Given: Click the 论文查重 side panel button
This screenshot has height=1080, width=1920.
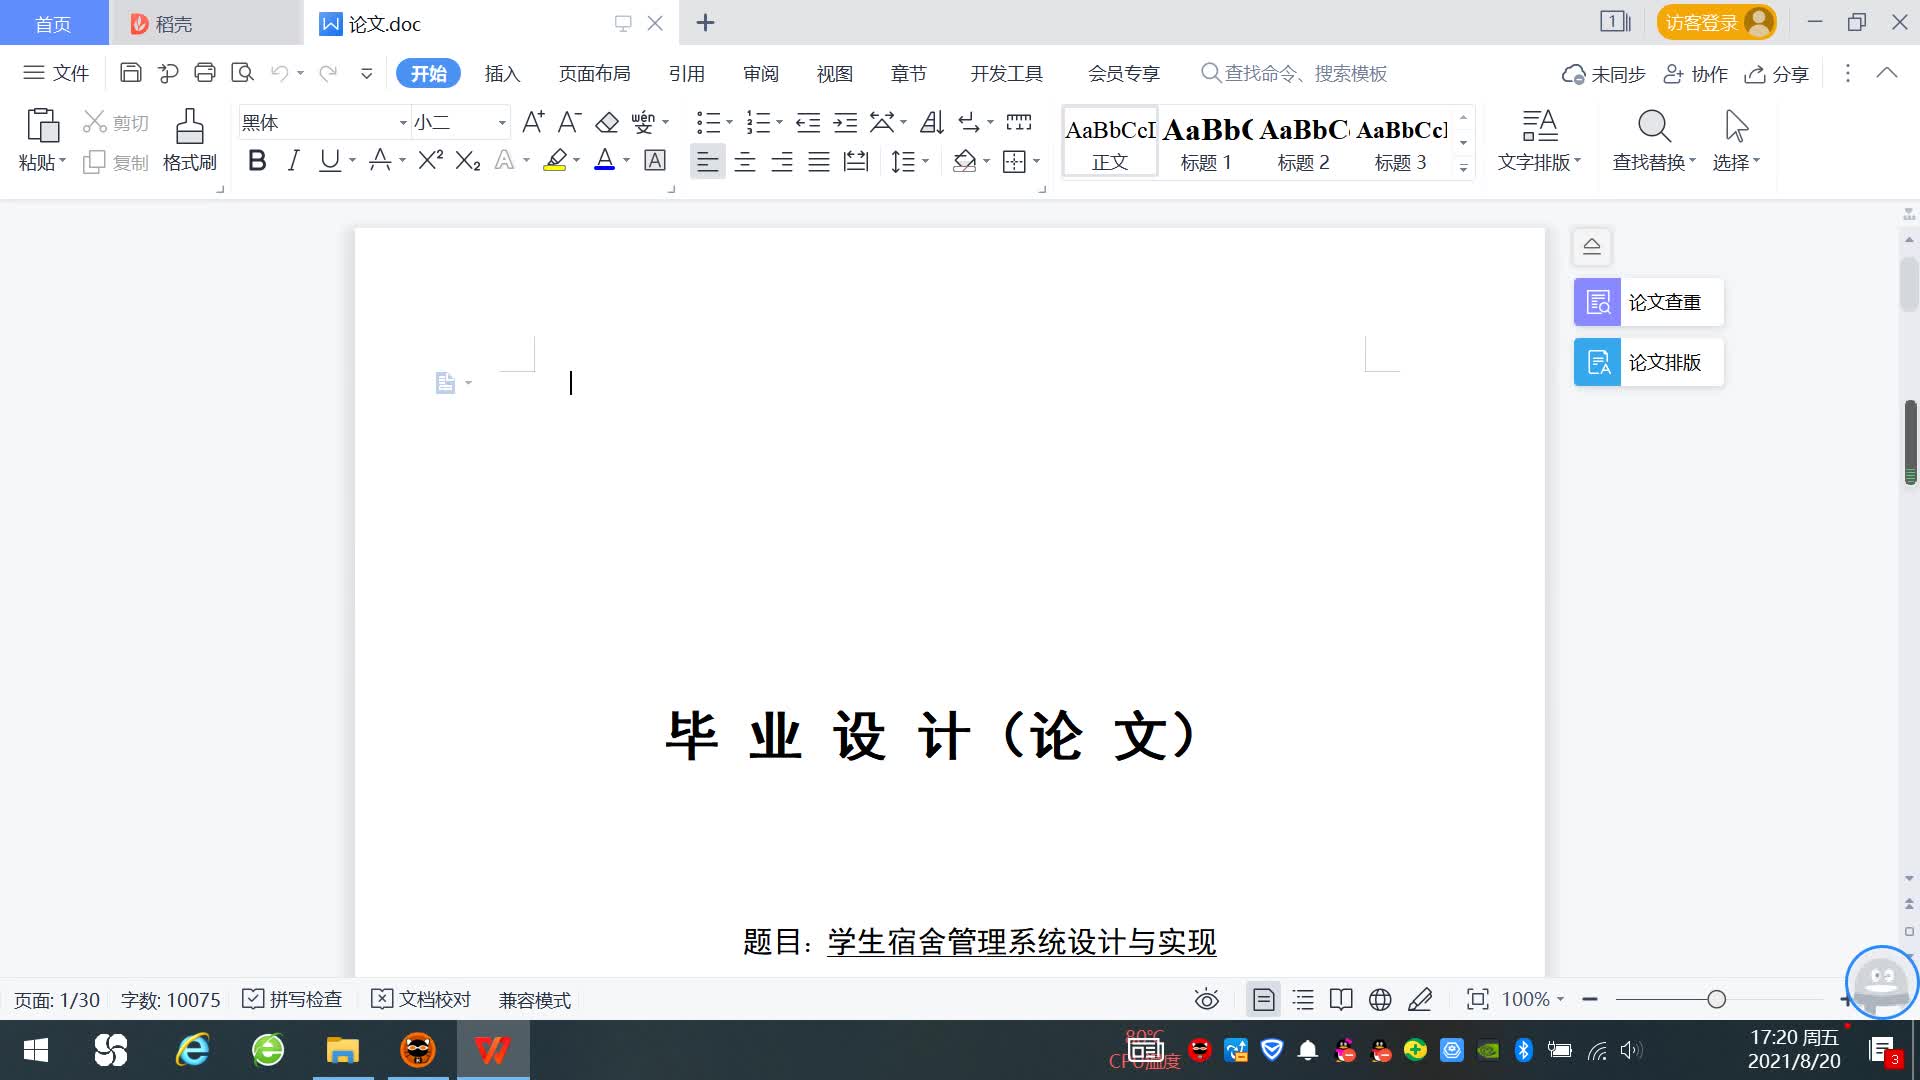Looking at the screenshot, I should coord(1648,302).
